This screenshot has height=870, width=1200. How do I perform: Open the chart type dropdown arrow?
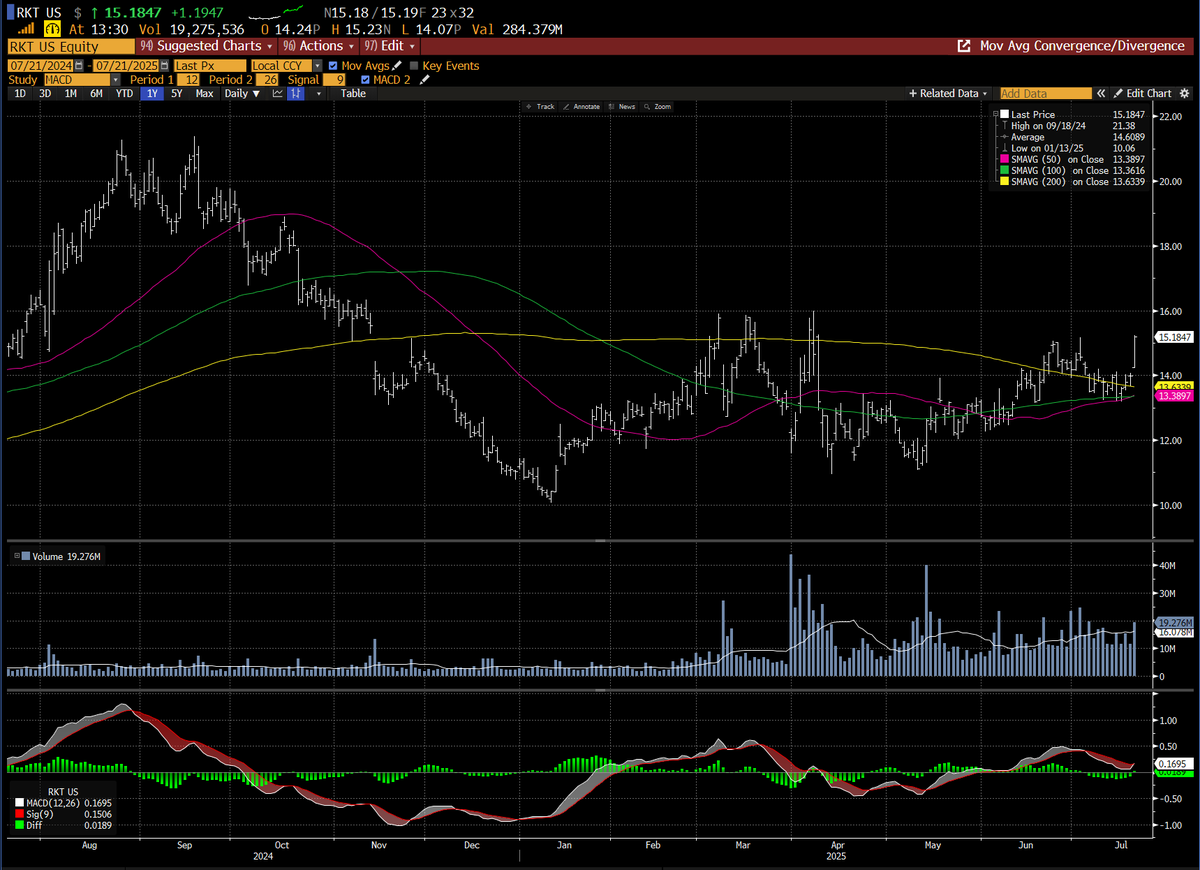click(319, 93)
